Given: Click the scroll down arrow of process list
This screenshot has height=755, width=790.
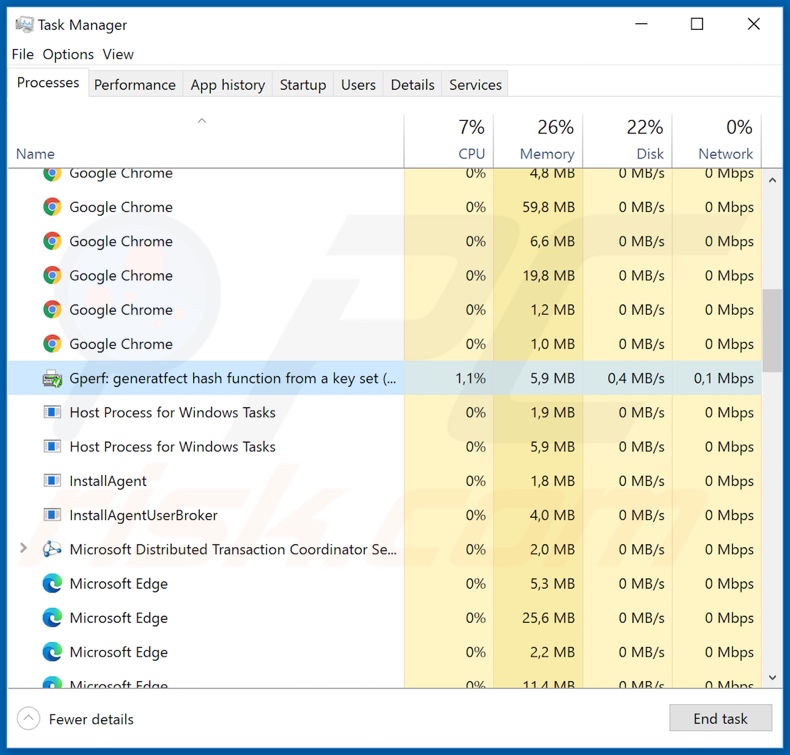Looking at the screenshot, I should (x=772, y=678).
